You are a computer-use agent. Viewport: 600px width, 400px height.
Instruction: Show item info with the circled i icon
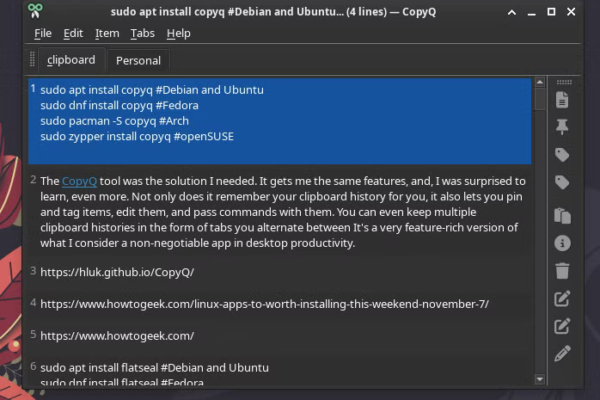pos(562,243)
